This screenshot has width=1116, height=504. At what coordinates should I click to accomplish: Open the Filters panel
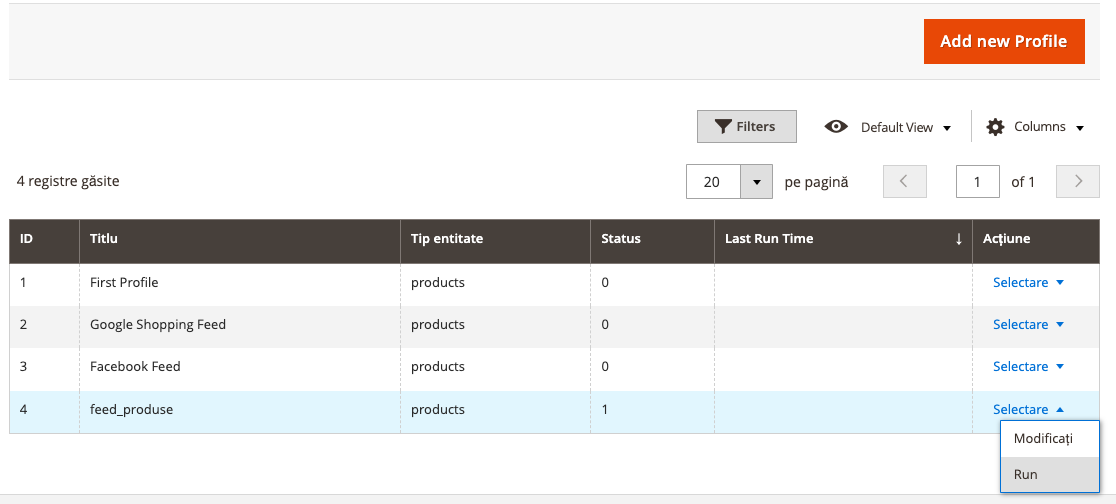[747, 127]
